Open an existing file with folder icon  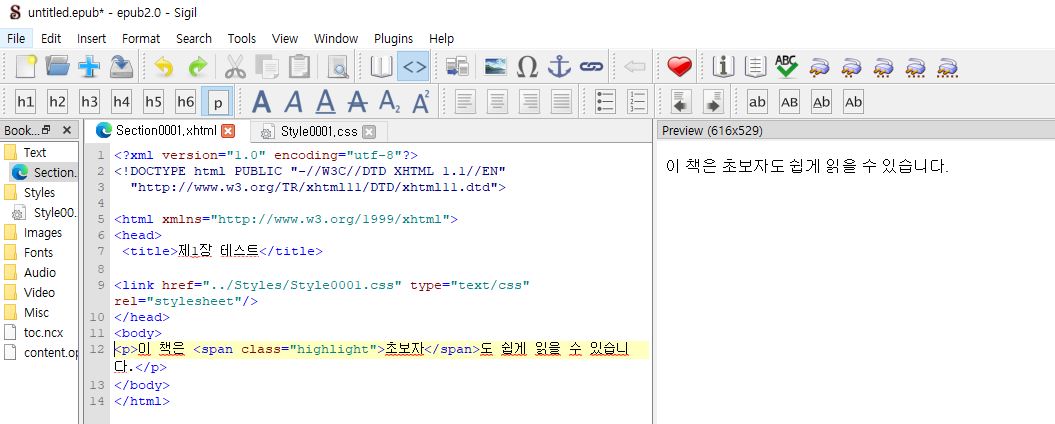click(57, 67)
